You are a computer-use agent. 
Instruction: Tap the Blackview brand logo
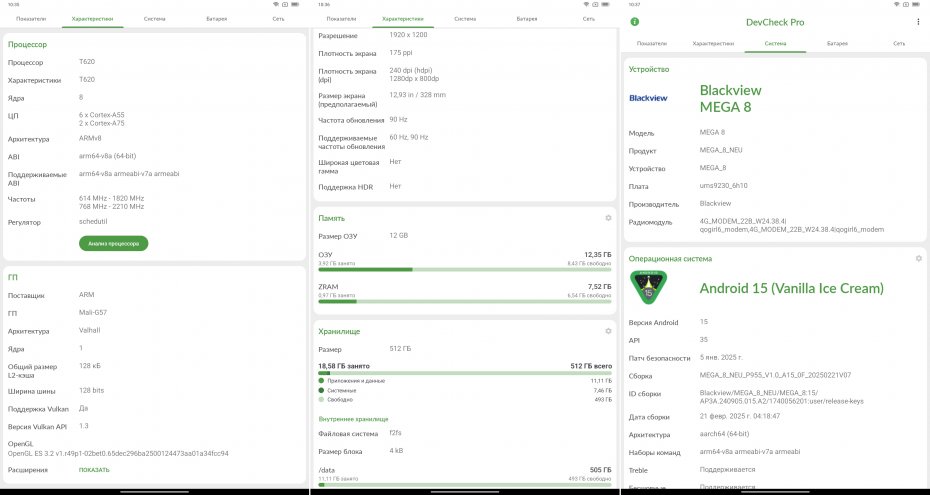(648, 98)
